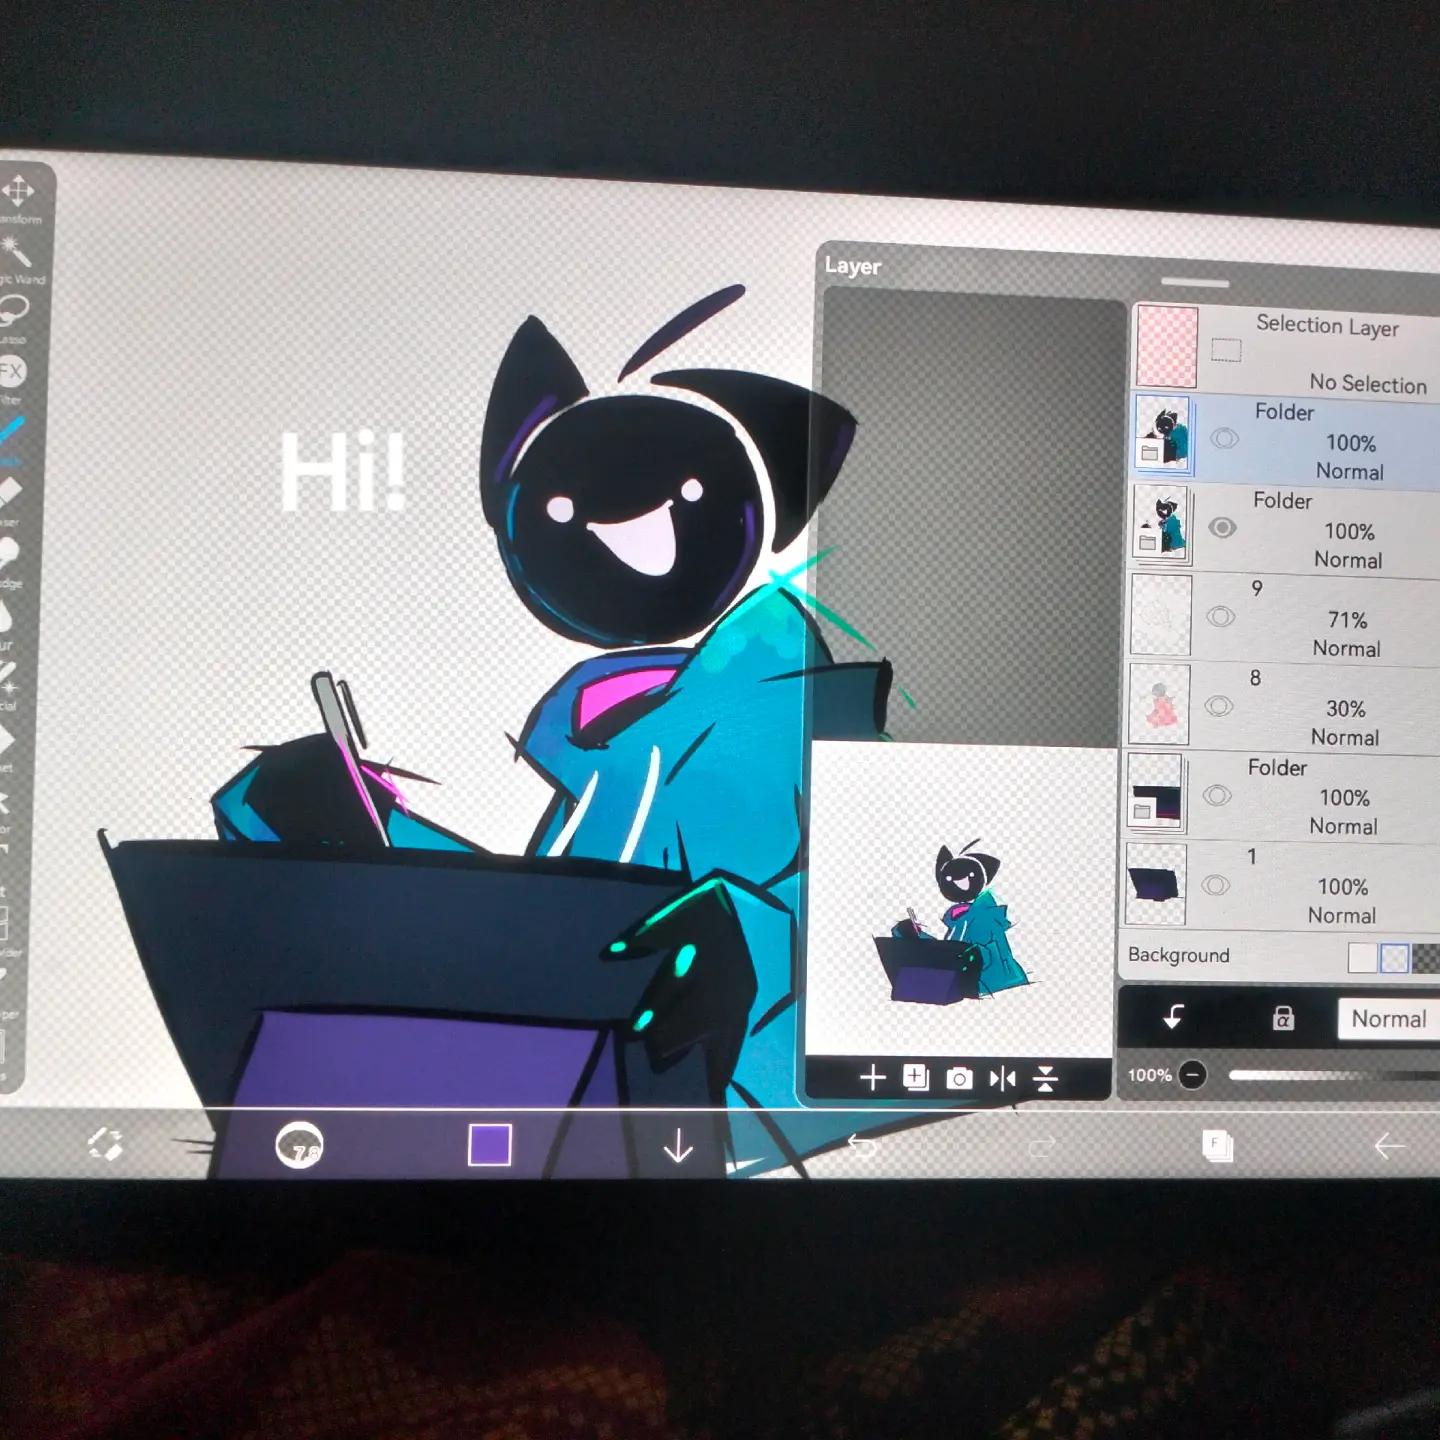Click the "71%" opacity on layer 9
This screenshot has height=1440, width=1440.
click(x=1347, y=620)
